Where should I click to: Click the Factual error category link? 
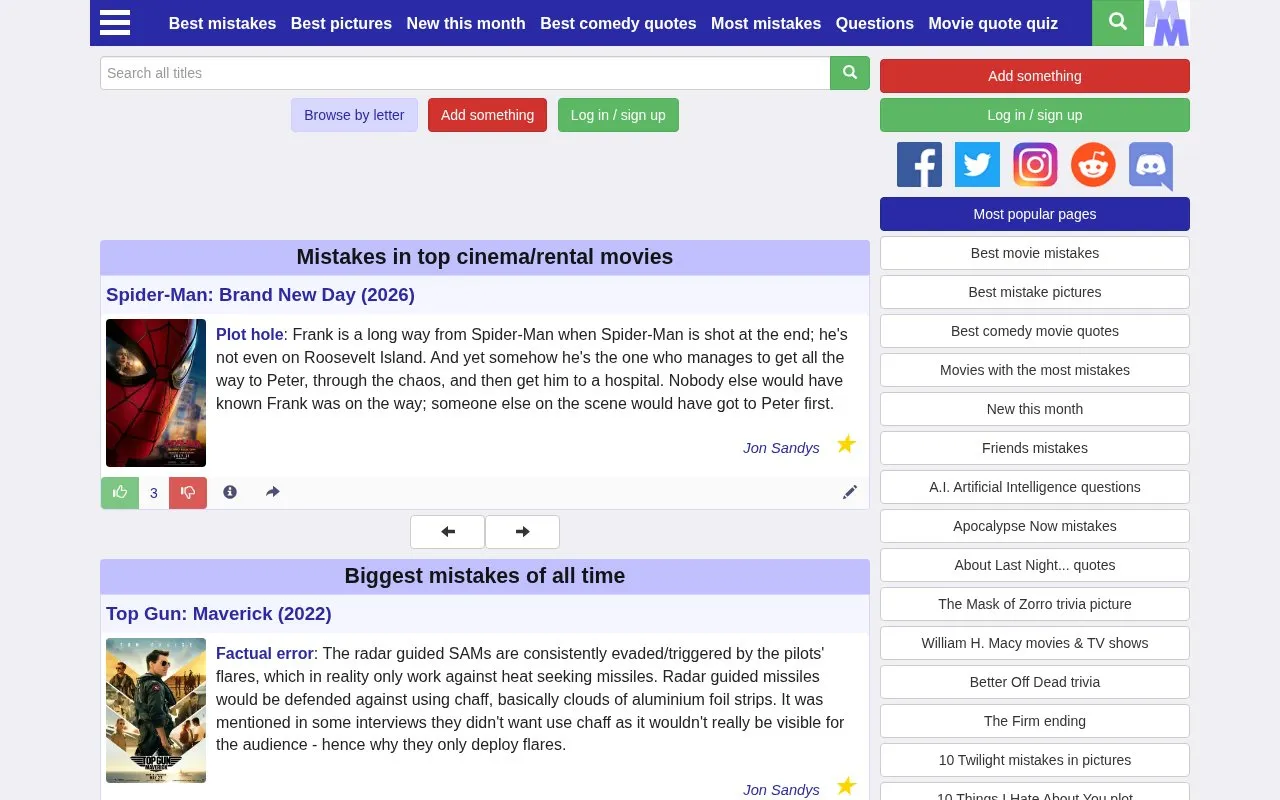coord(265,654)
